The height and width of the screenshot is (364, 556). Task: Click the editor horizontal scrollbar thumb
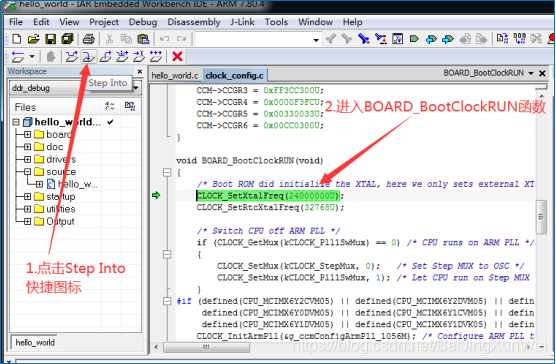coord(206,347)
